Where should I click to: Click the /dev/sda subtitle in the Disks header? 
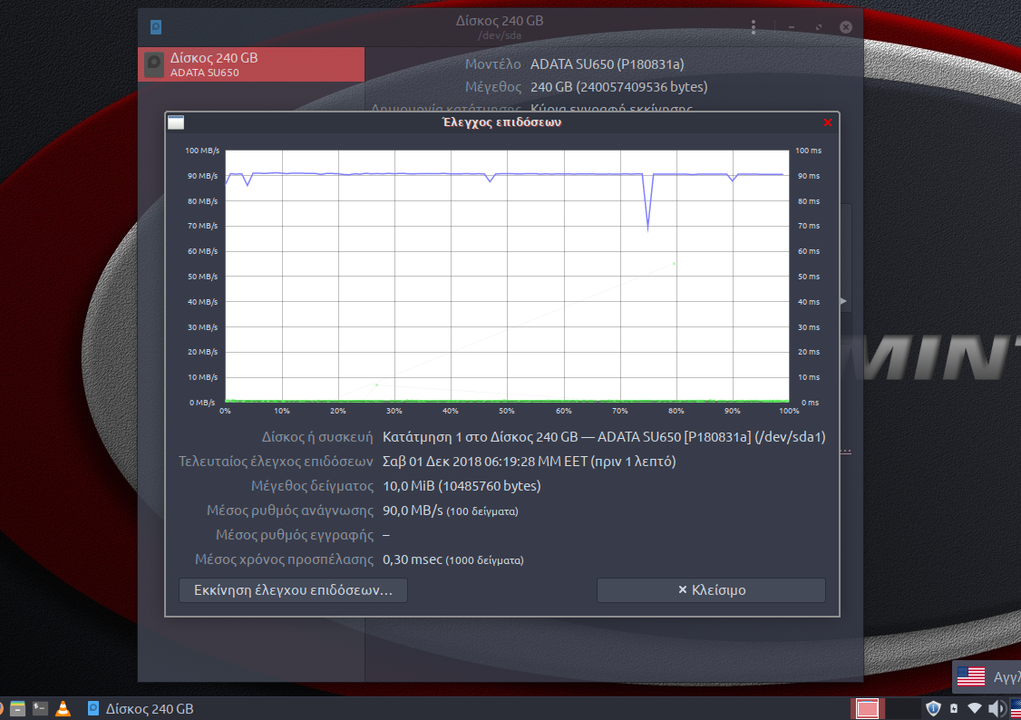click(499, 35)
